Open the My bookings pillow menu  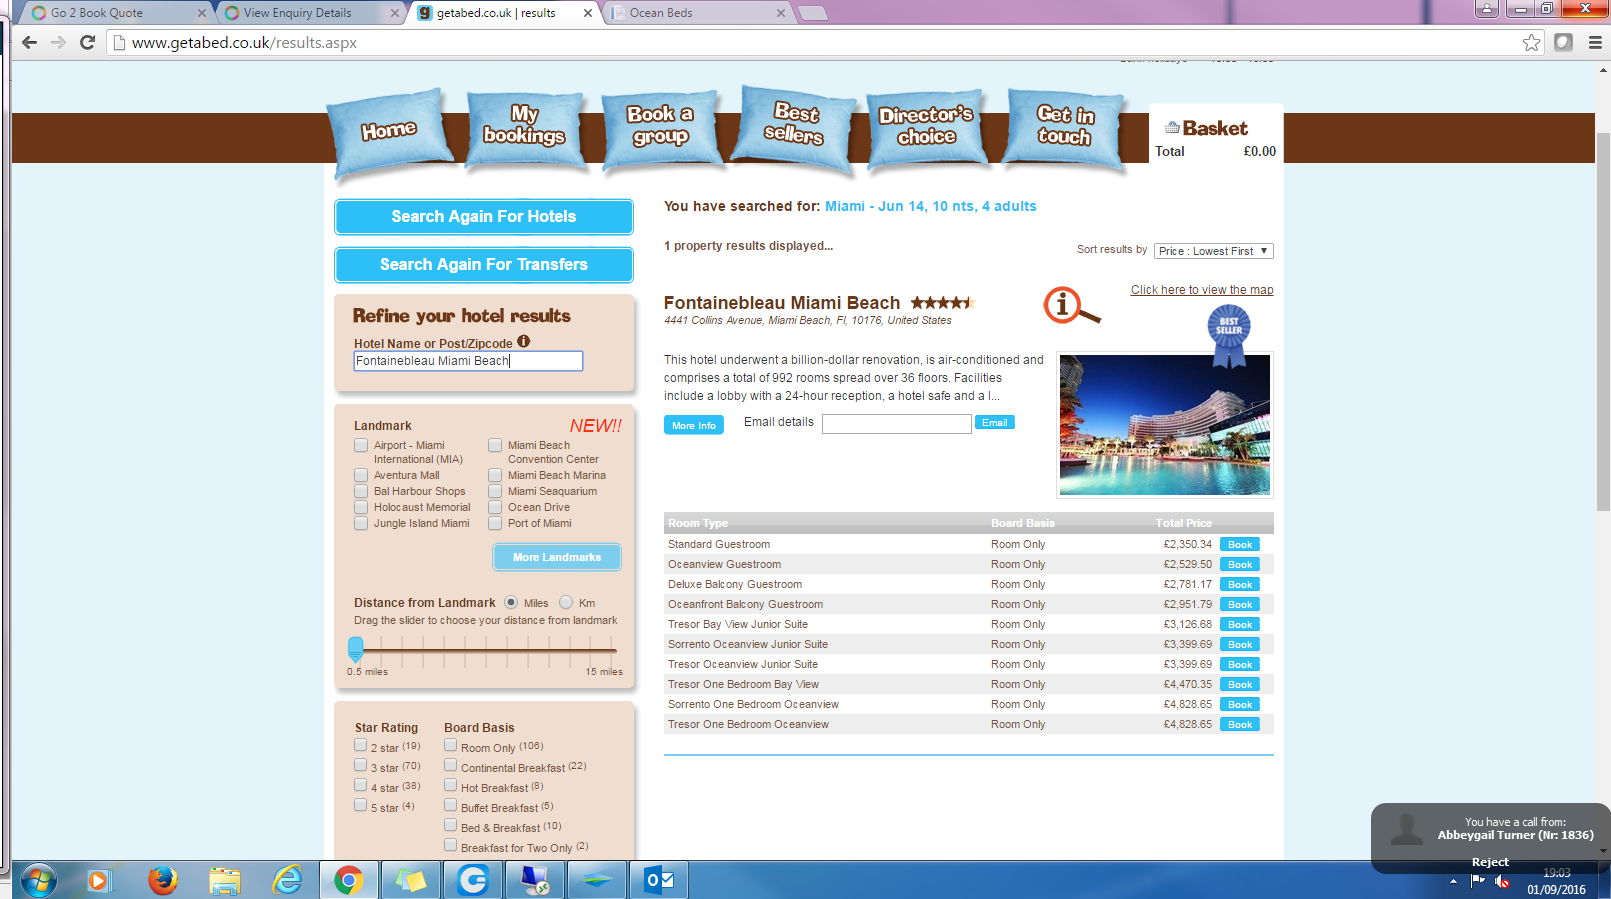click(525, 131)
